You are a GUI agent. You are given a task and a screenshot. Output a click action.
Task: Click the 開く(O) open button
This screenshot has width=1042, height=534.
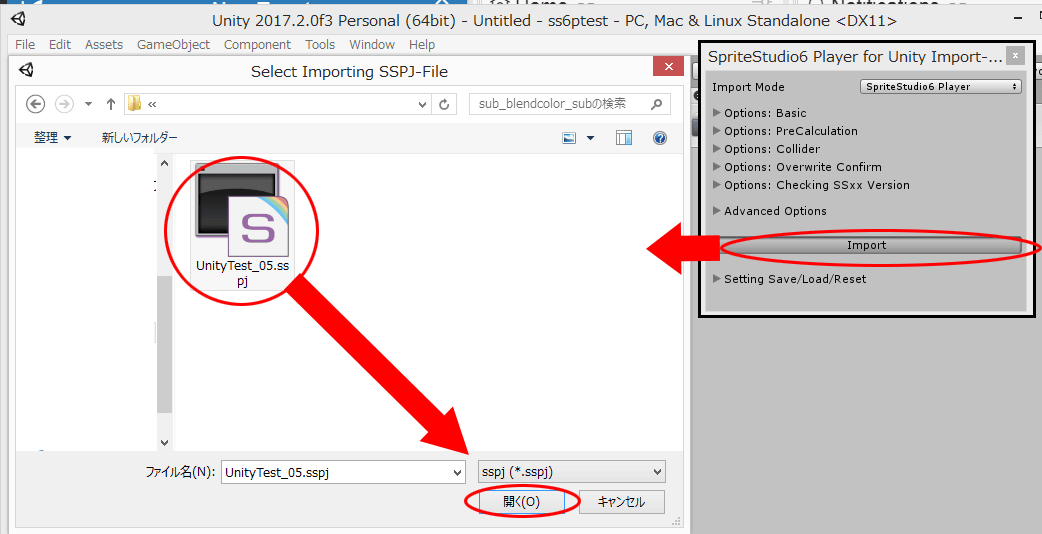[x=522, y=501]
